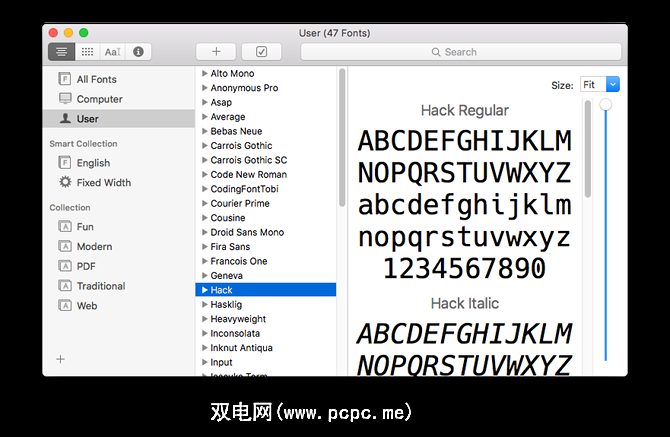This screenshot has width=670, height=437.
Task: Minimize the Font Book window
Action: pyautogui.click(x=68, y=32)
